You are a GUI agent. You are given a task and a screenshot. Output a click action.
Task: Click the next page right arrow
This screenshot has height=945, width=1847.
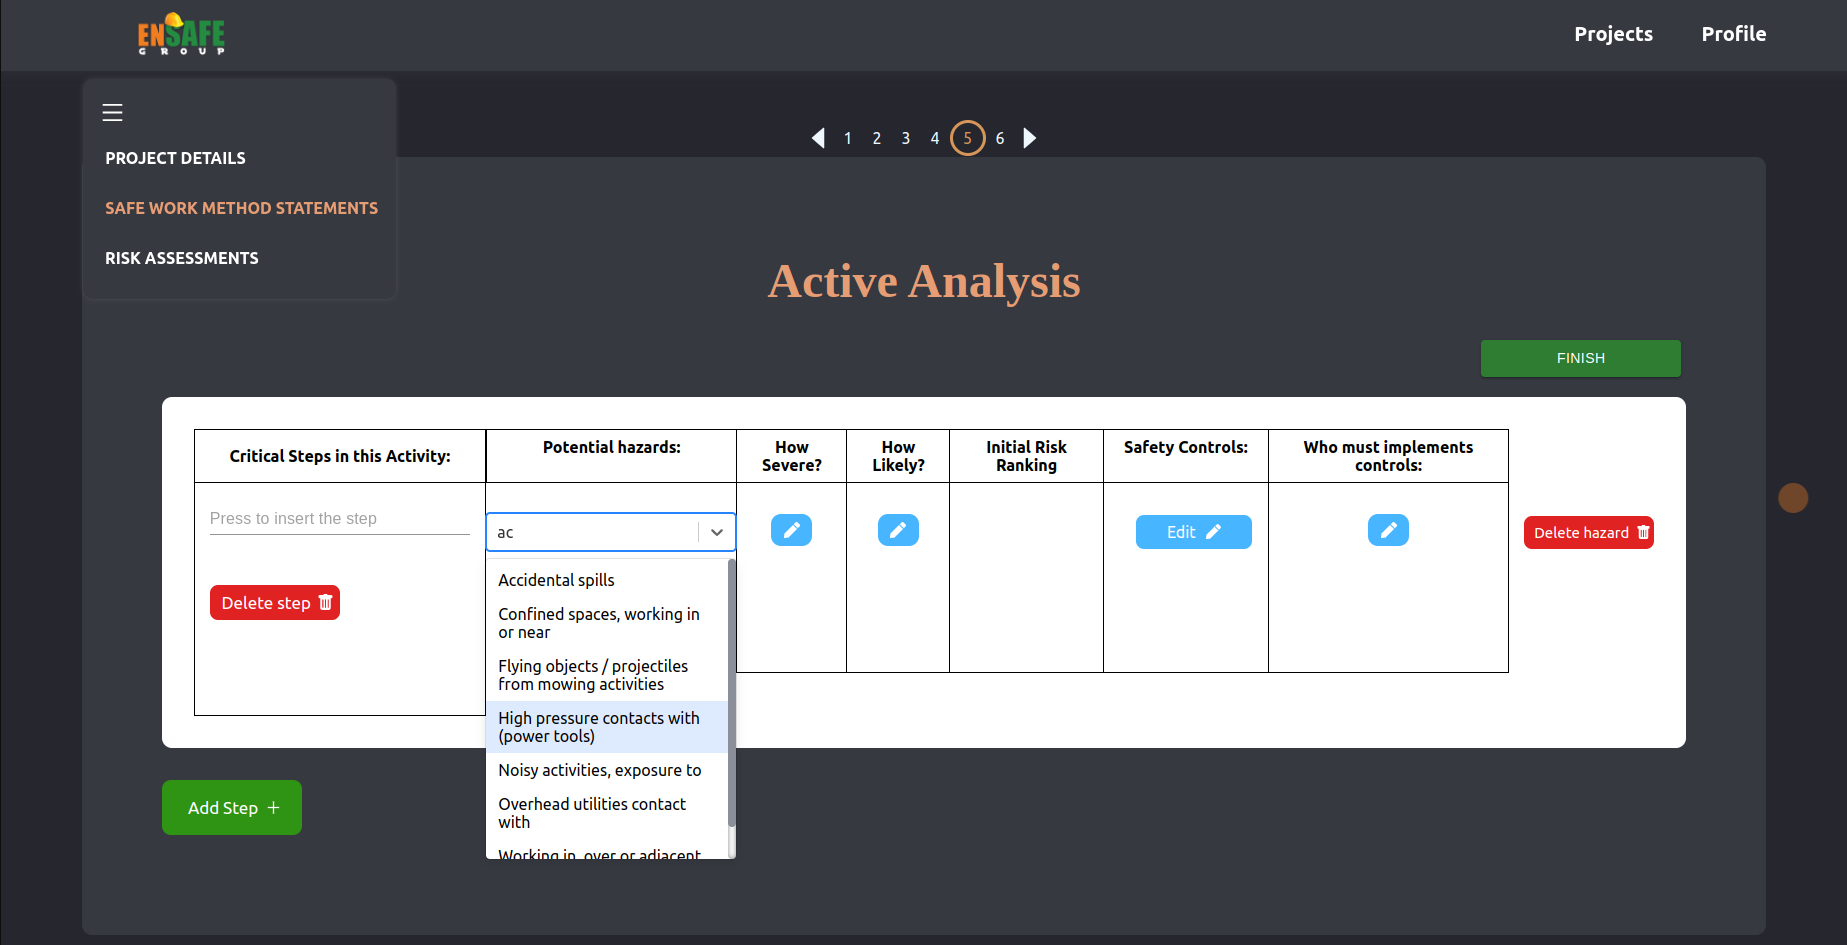1029,138
